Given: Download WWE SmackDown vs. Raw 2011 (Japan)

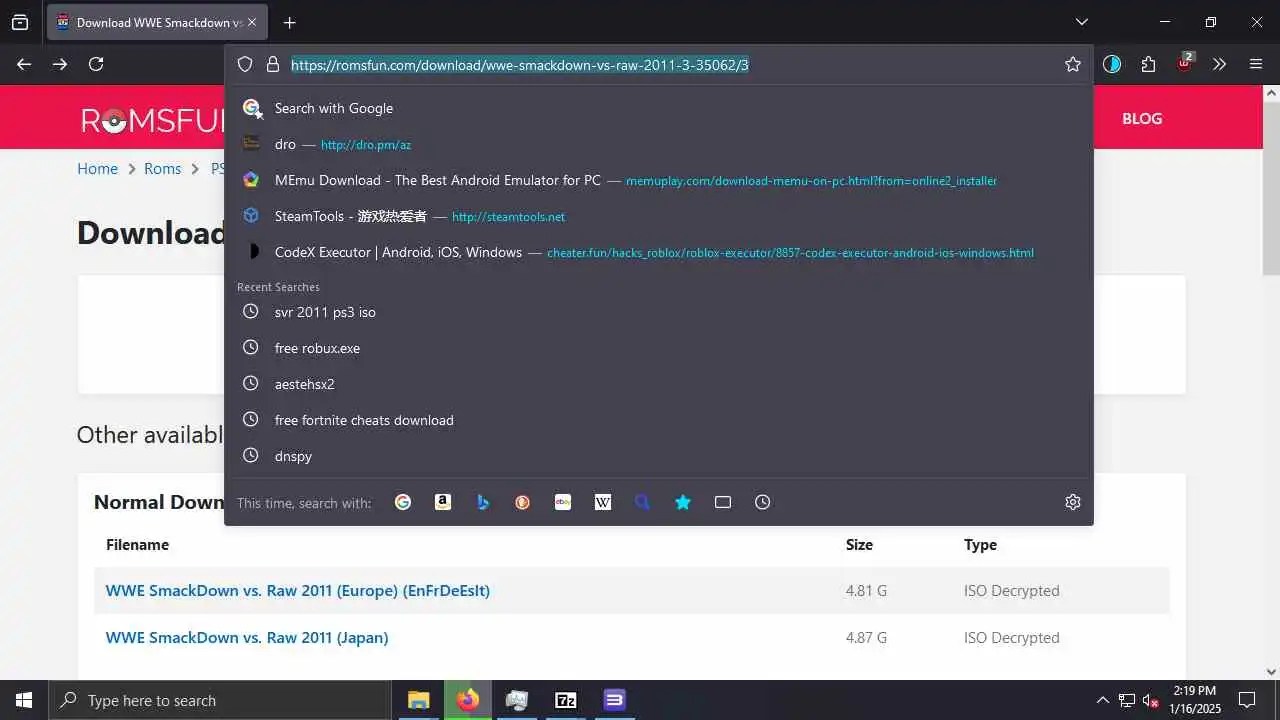Looking at the screenshot, I should point(247,638).
